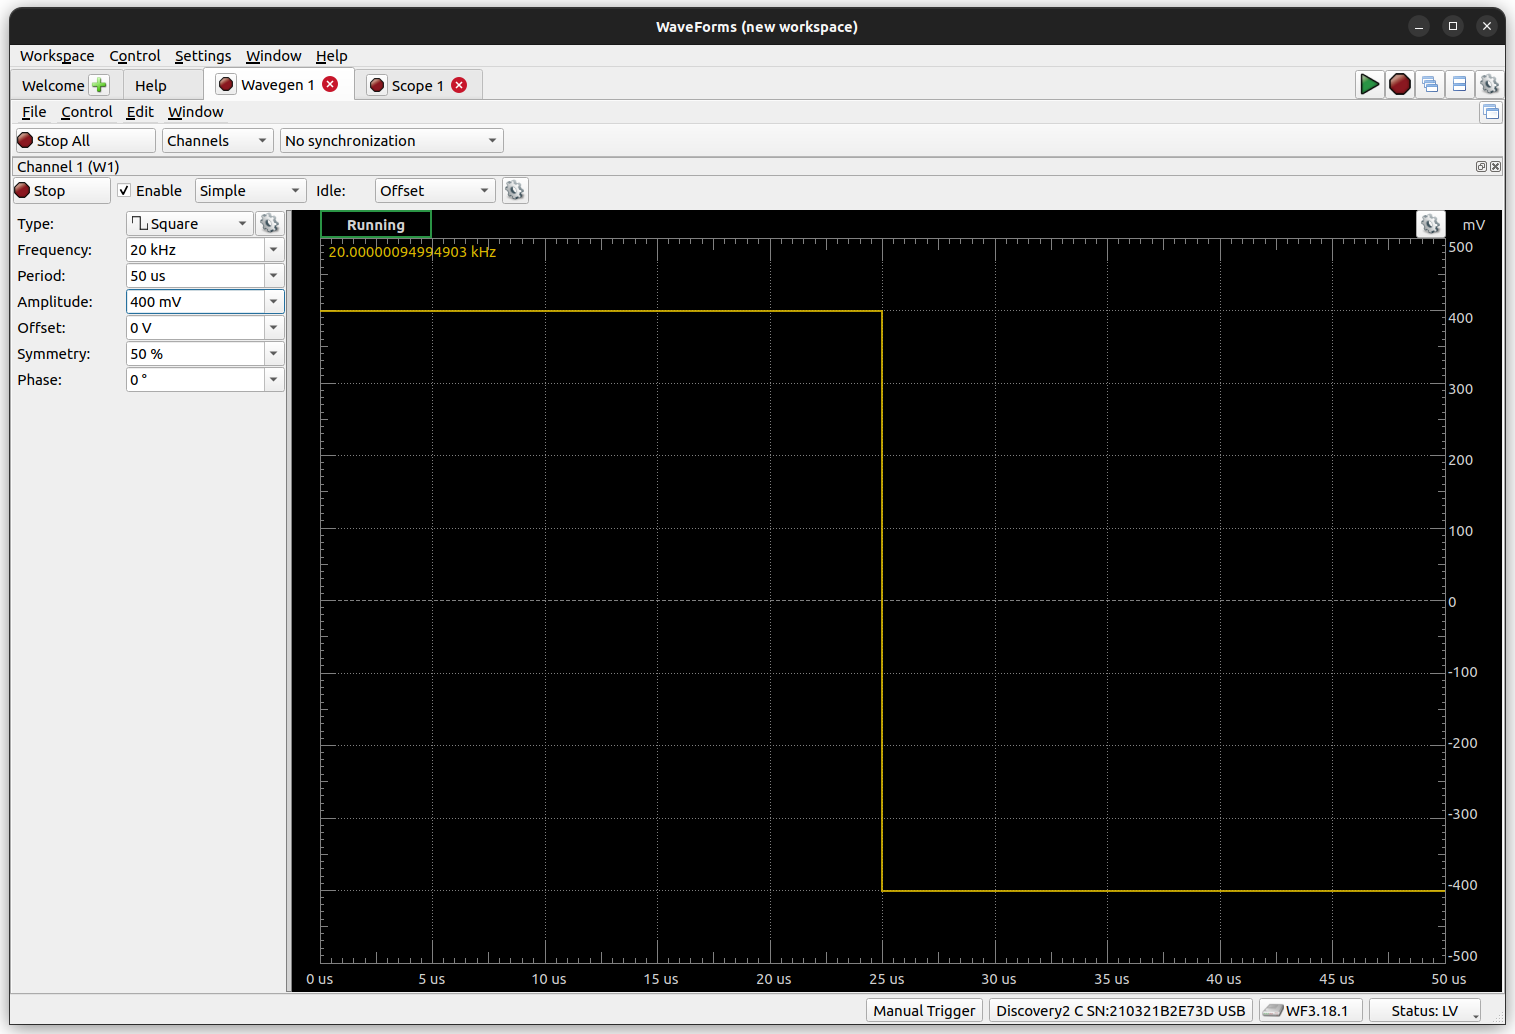The image size is (1515, 1034).
Task: Click the green Run all instruments button
Action: click(1369, 85)
